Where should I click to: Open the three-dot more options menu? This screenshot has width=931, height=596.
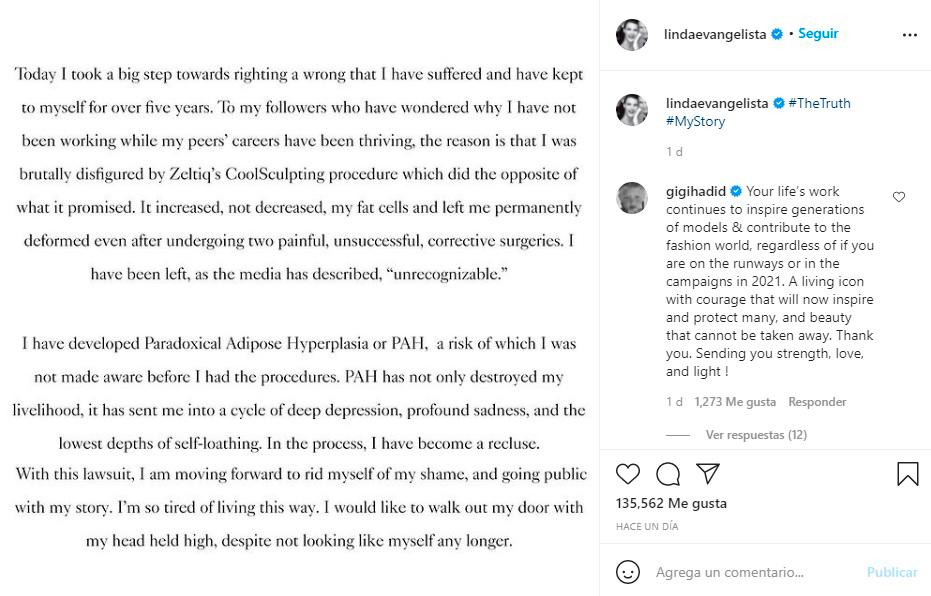[909, 35]
